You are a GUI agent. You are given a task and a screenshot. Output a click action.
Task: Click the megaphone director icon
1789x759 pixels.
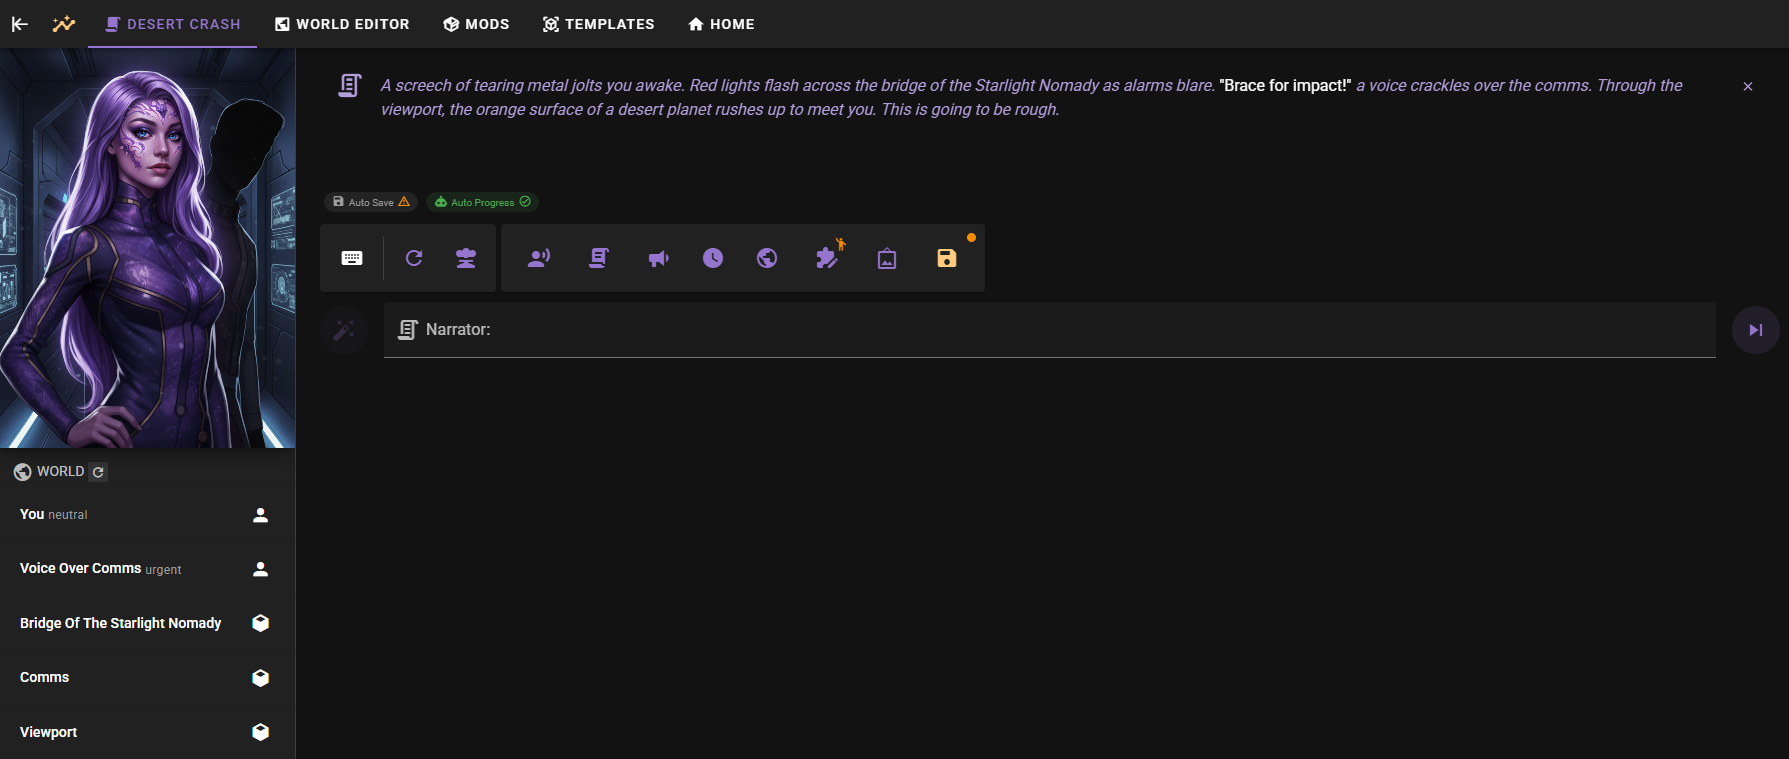click(658, 258)
